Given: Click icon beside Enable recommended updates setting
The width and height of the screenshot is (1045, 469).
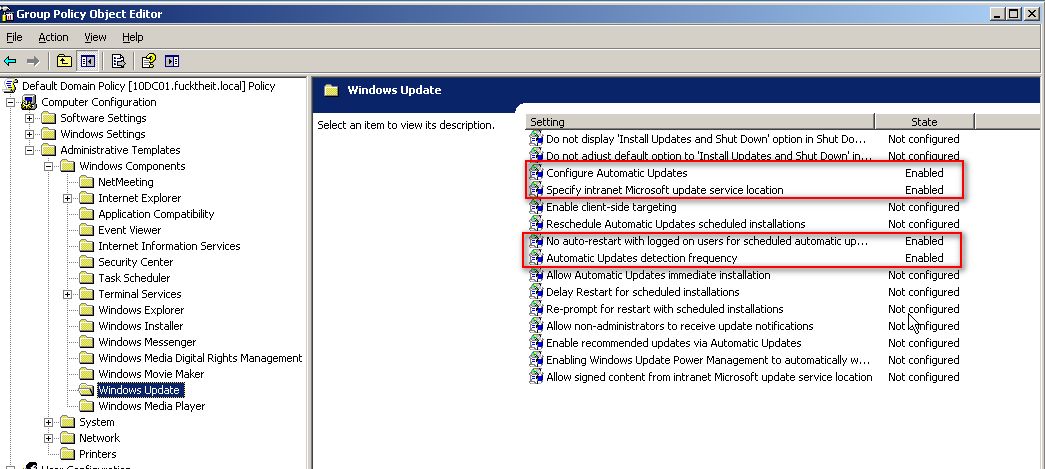Looking at the screenshot, I should 536,343.
